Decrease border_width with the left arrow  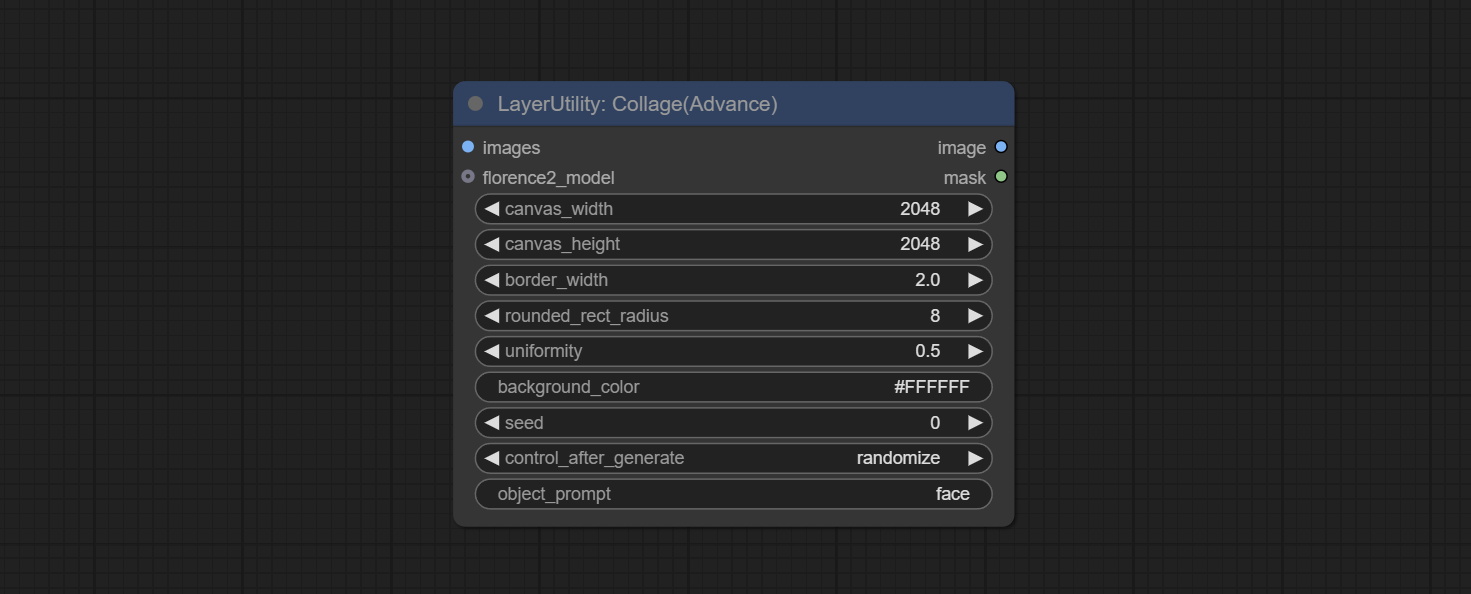click(x=491, y=280)
